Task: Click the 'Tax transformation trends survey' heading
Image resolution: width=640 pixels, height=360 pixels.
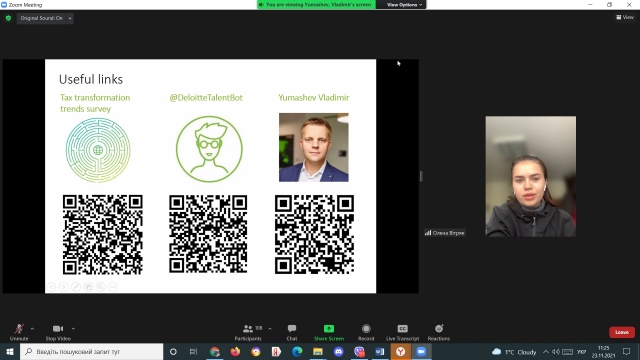Action: pyautogui.click(x=95, y=103)
